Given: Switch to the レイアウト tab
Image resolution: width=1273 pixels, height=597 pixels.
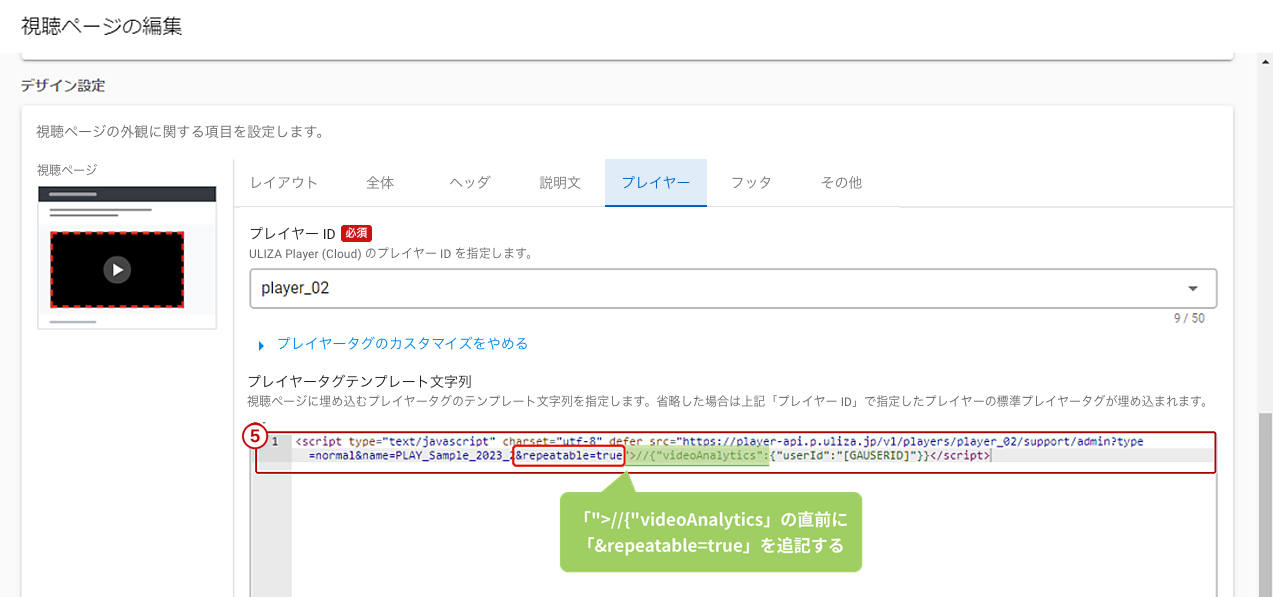Looking at the screenshot, I should pos(284,182).
